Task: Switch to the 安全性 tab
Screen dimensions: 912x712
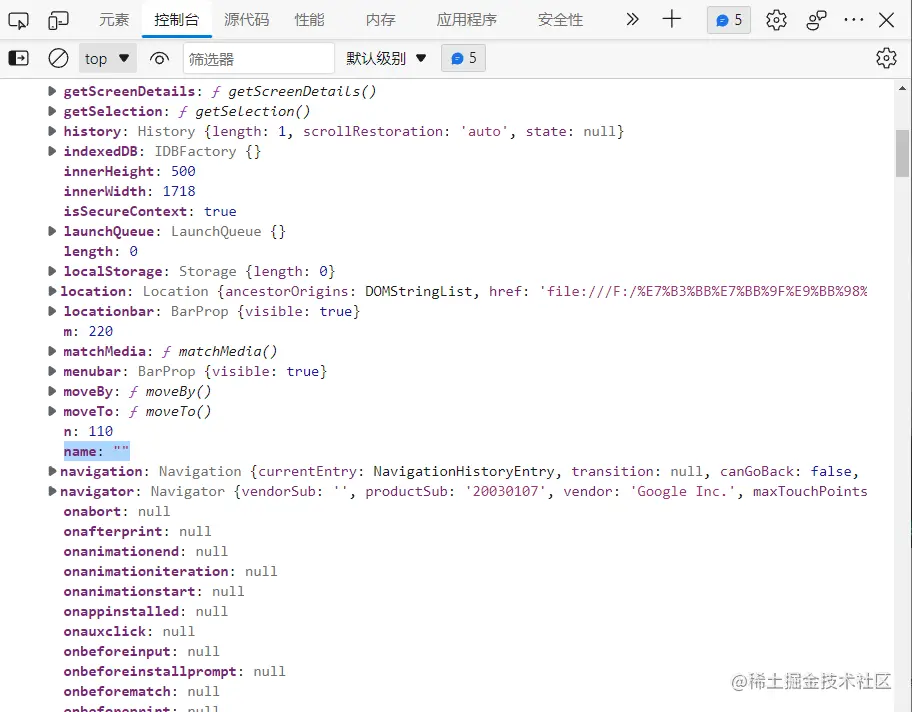Action: [560, 20]
